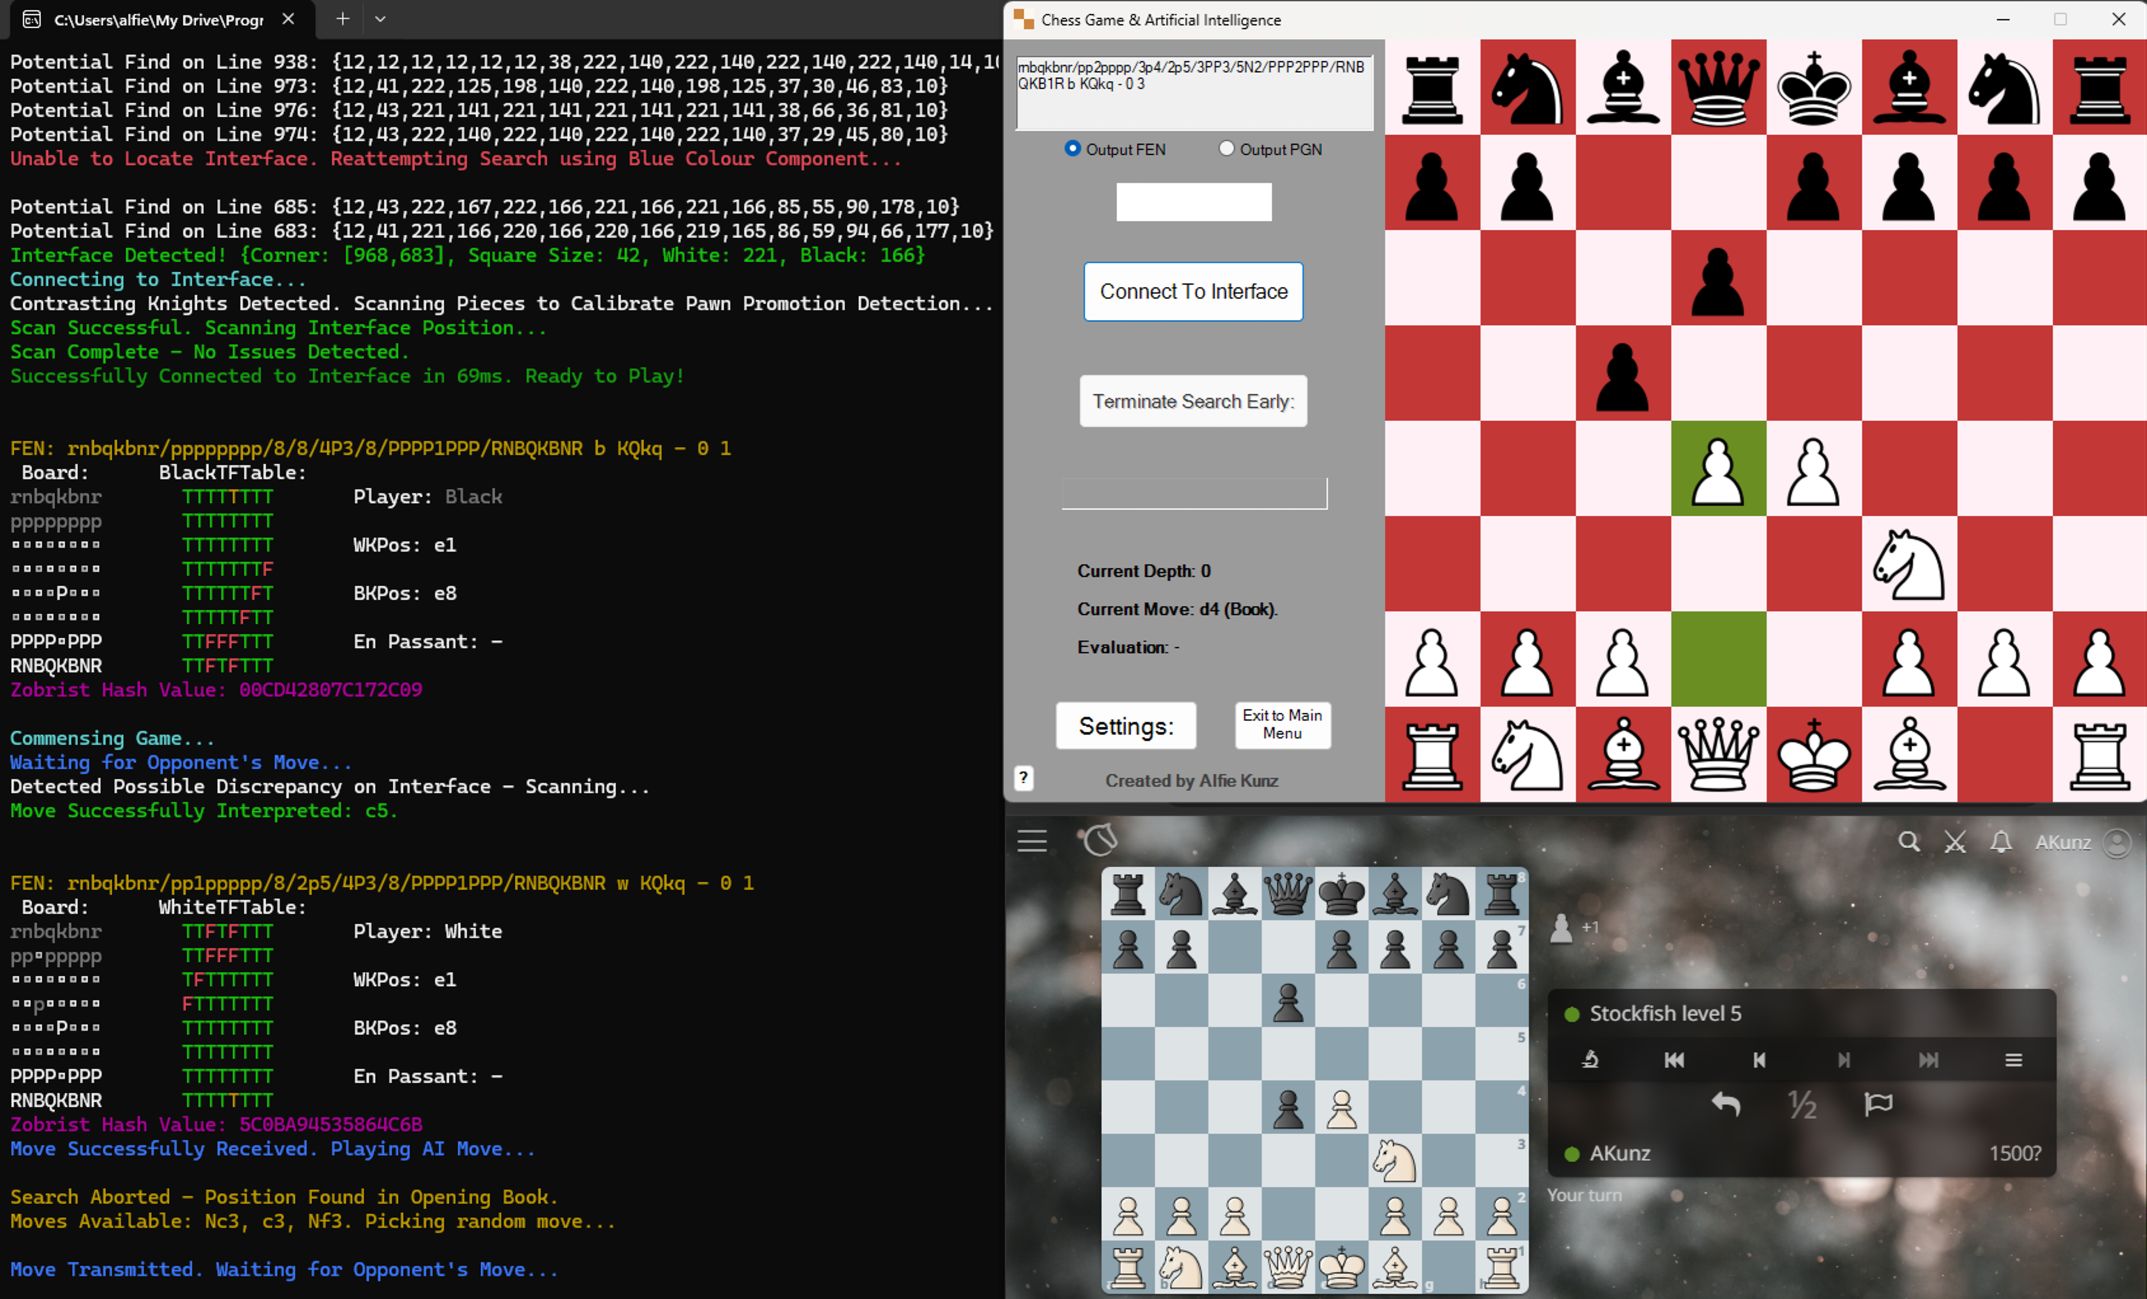
Task: Click the black king on Lichess board
Action: [x=1341, y=895]
